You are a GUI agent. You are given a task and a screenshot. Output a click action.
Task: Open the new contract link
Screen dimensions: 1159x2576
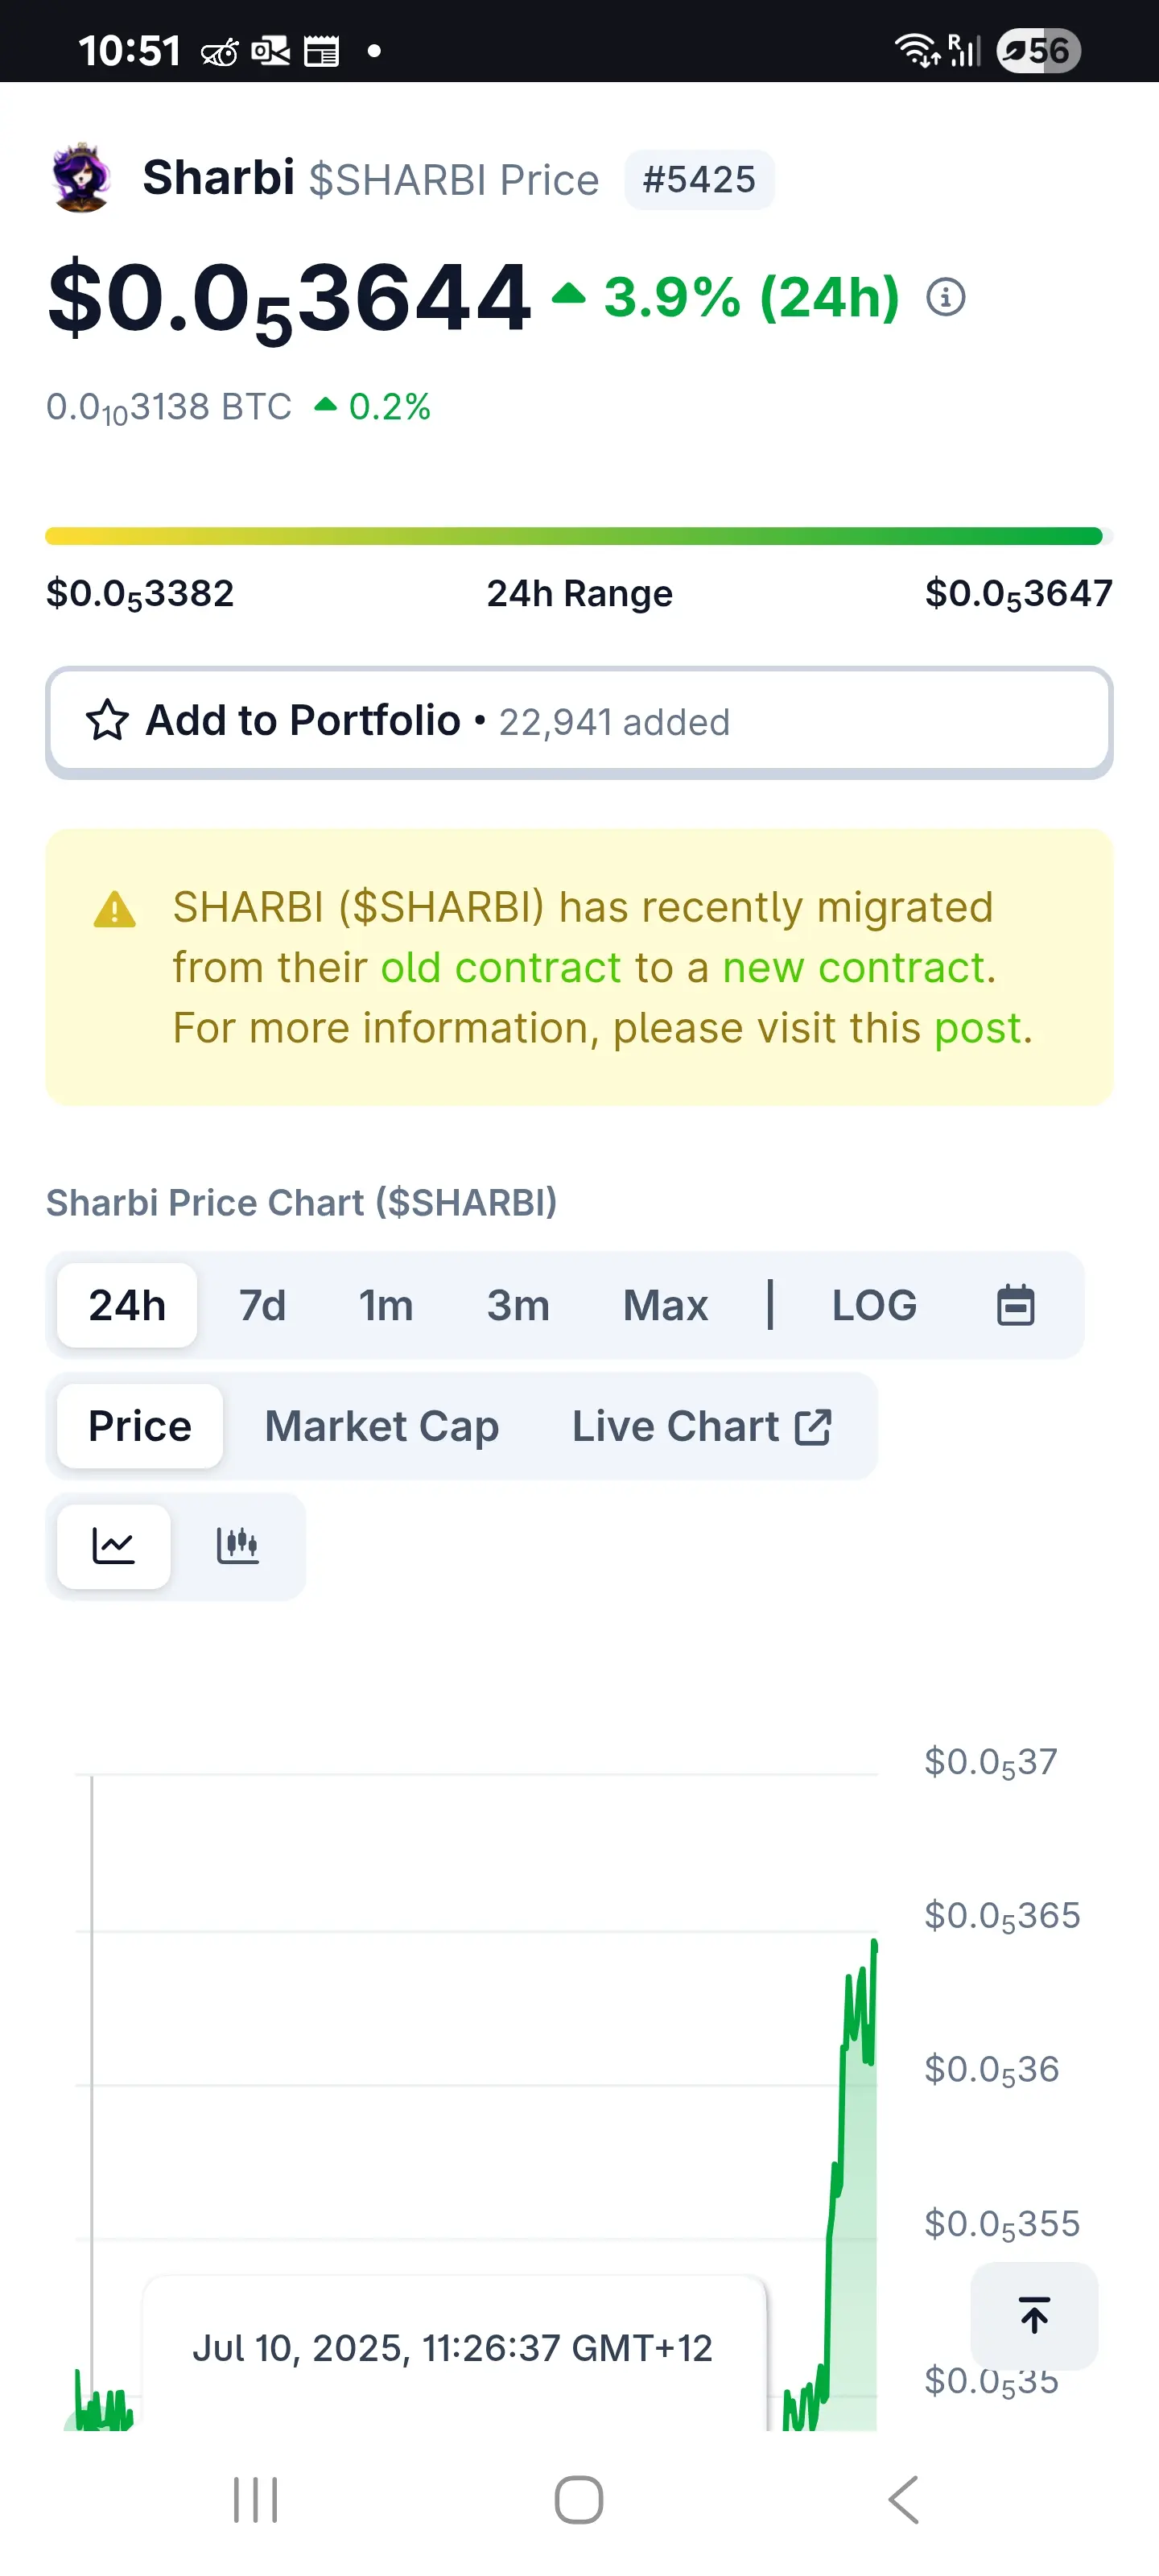click(x=854, y=968)
